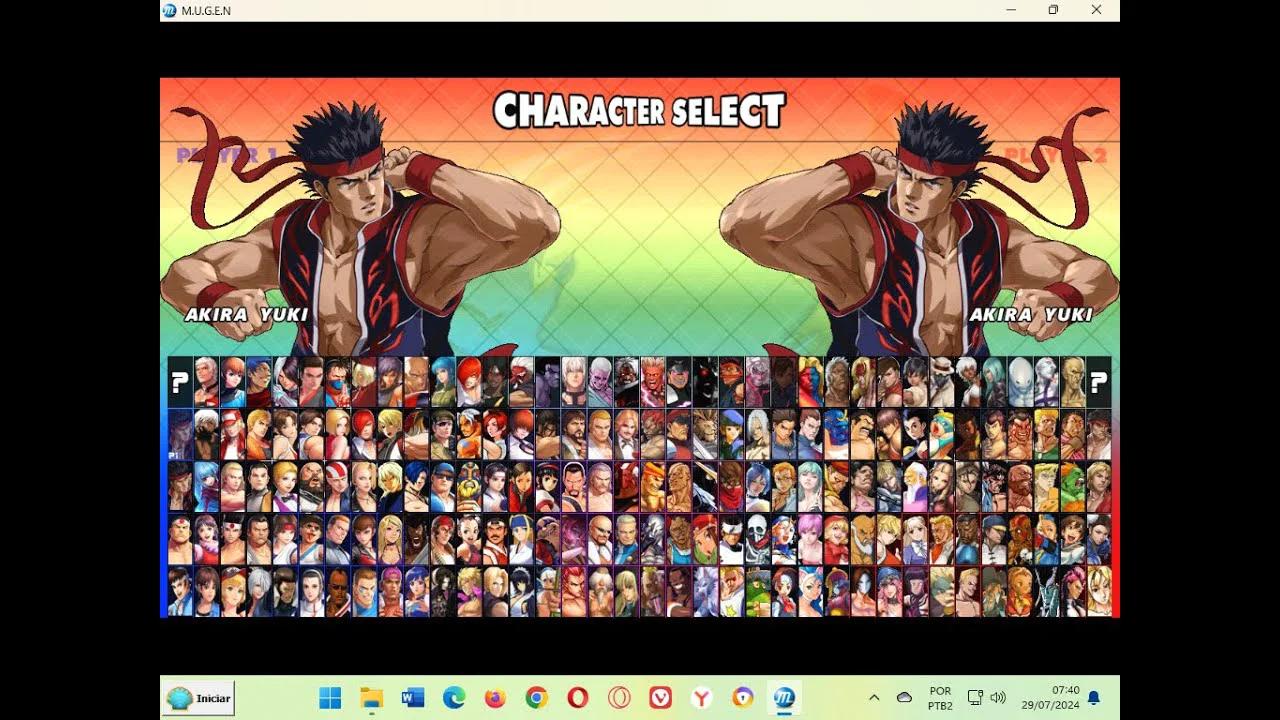The height and width of the screenshot is (720, 1280).
Task: Open Microsoft Edge
Action: pyautogui.click(x=453, y=698)
